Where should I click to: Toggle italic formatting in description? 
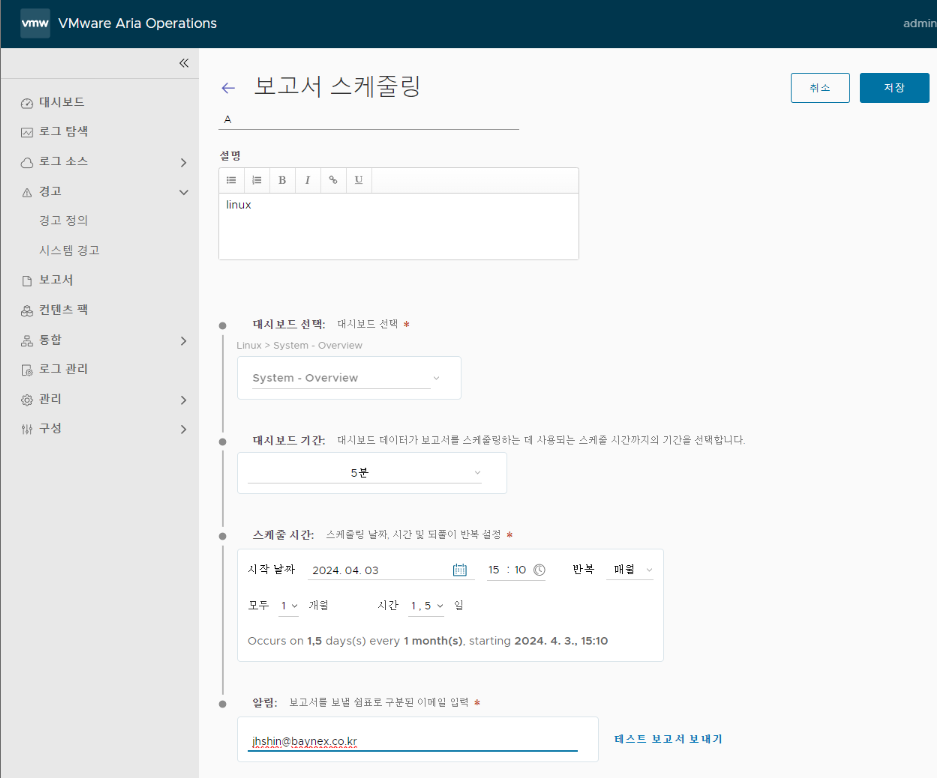(307, 180)
